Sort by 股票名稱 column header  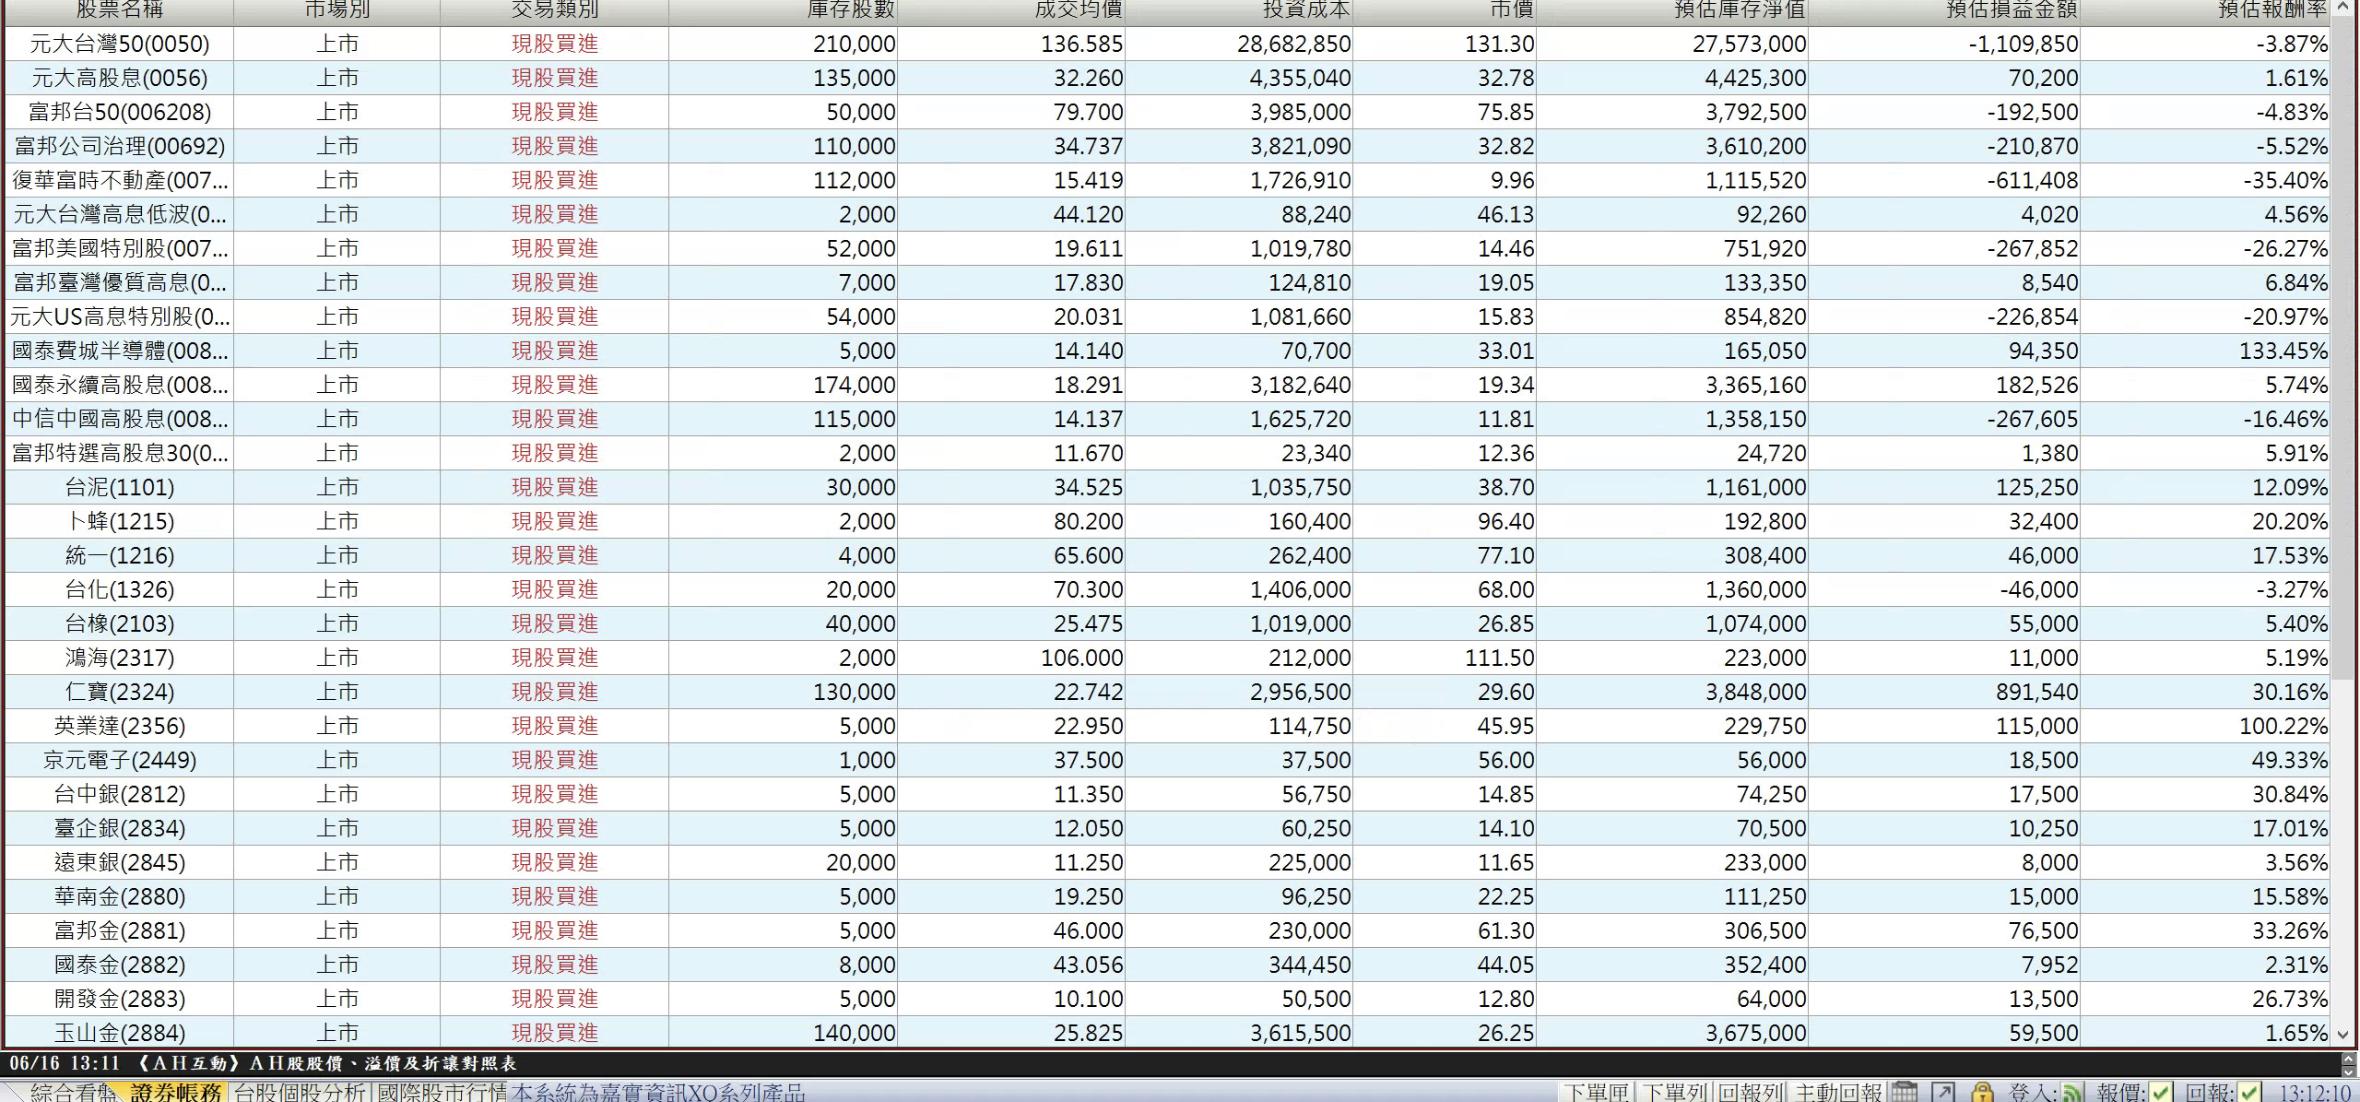tap(119, 10)
